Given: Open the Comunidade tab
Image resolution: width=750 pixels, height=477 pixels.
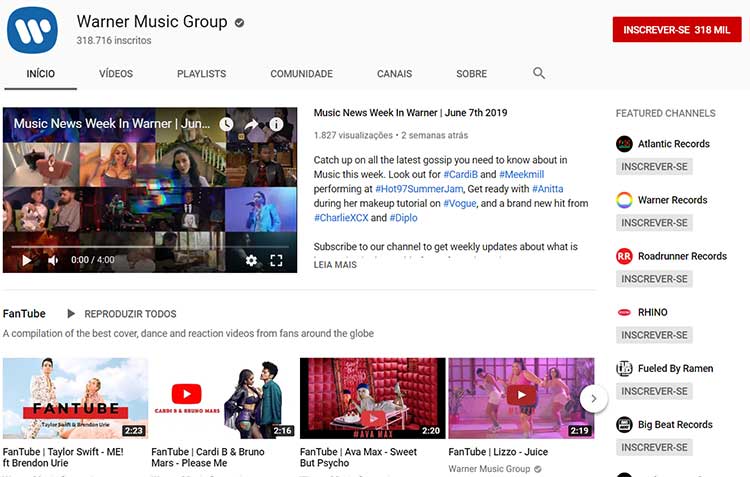Looking at the screenshot, I should 301,74.
